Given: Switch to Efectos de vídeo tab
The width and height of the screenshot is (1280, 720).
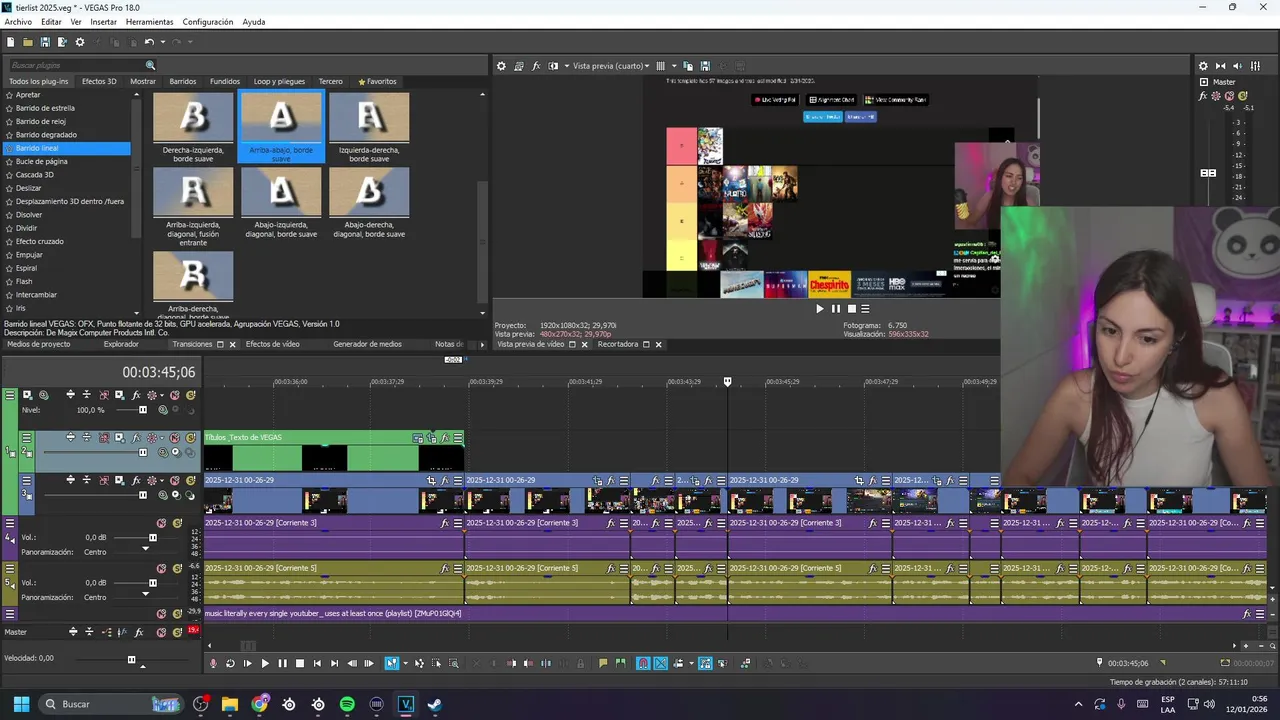Looking at the screenshot, I should coord(272,344).
